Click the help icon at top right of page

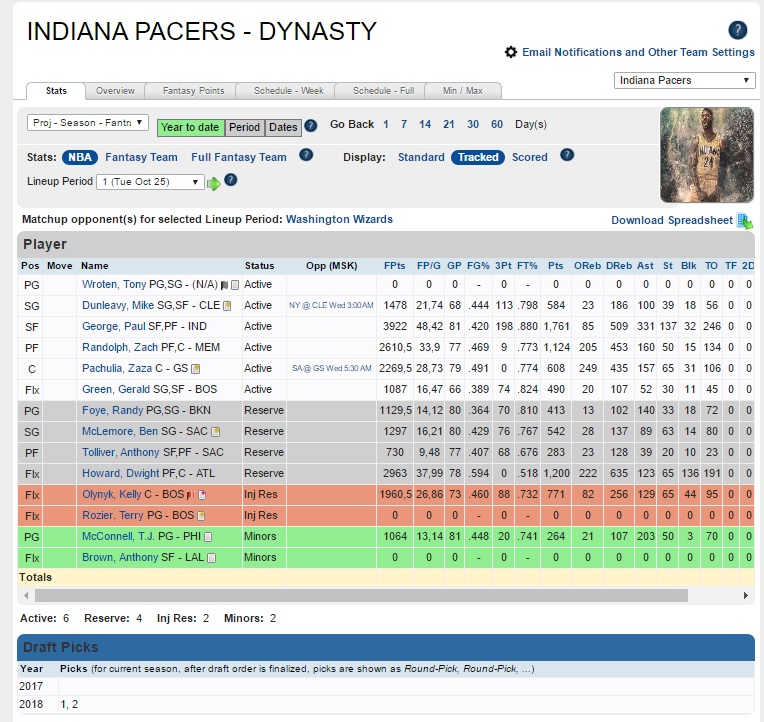click(x=737, y=30)
